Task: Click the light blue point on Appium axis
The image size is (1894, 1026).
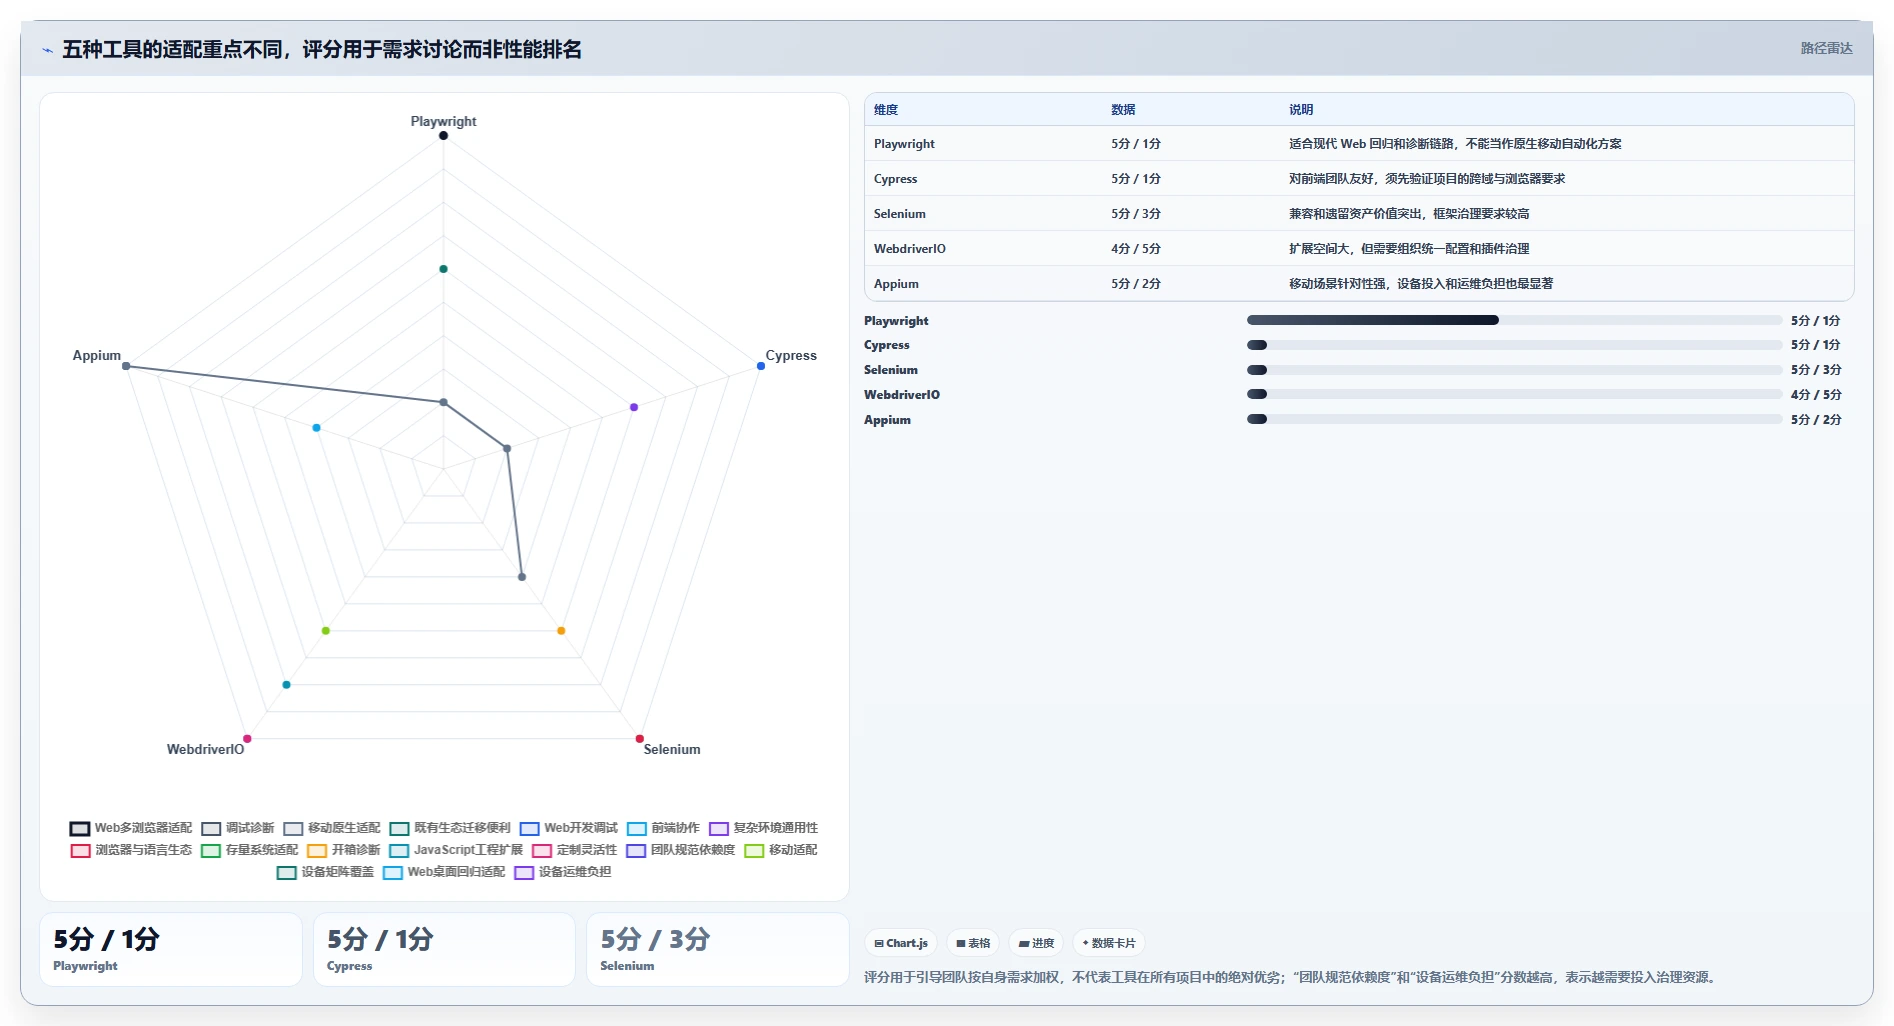Action: point(316,428)
